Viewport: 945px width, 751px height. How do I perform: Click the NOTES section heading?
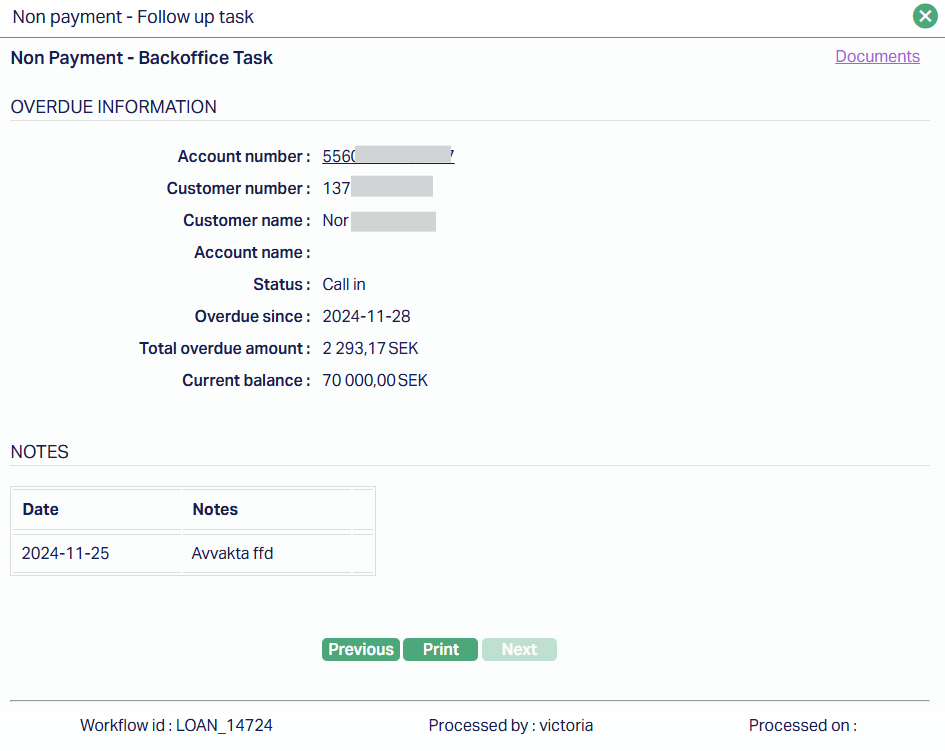(x=40, y=452)
